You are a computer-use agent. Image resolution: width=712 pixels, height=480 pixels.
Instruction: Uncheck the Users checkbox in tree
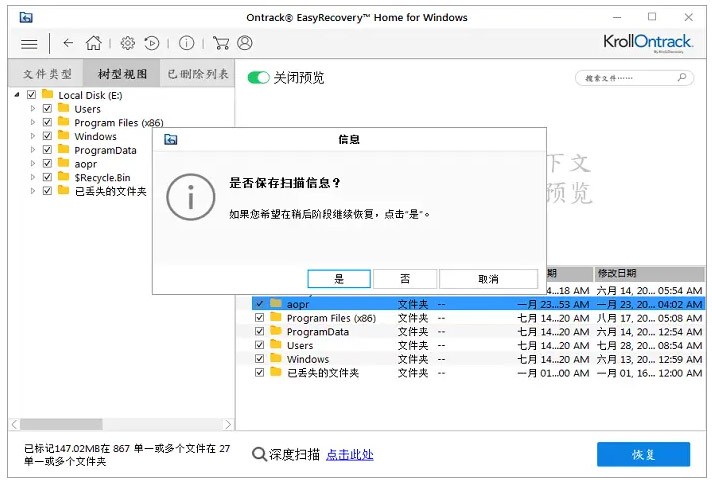point(47,109)
